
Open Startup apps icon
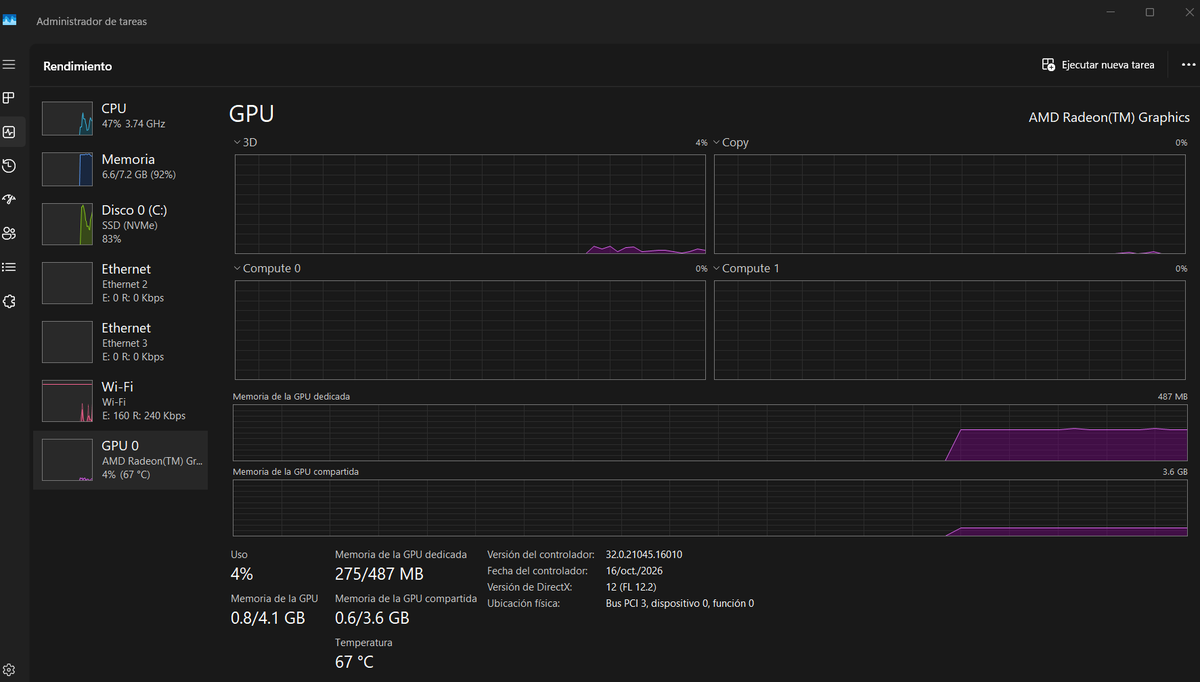click(9, 200)
